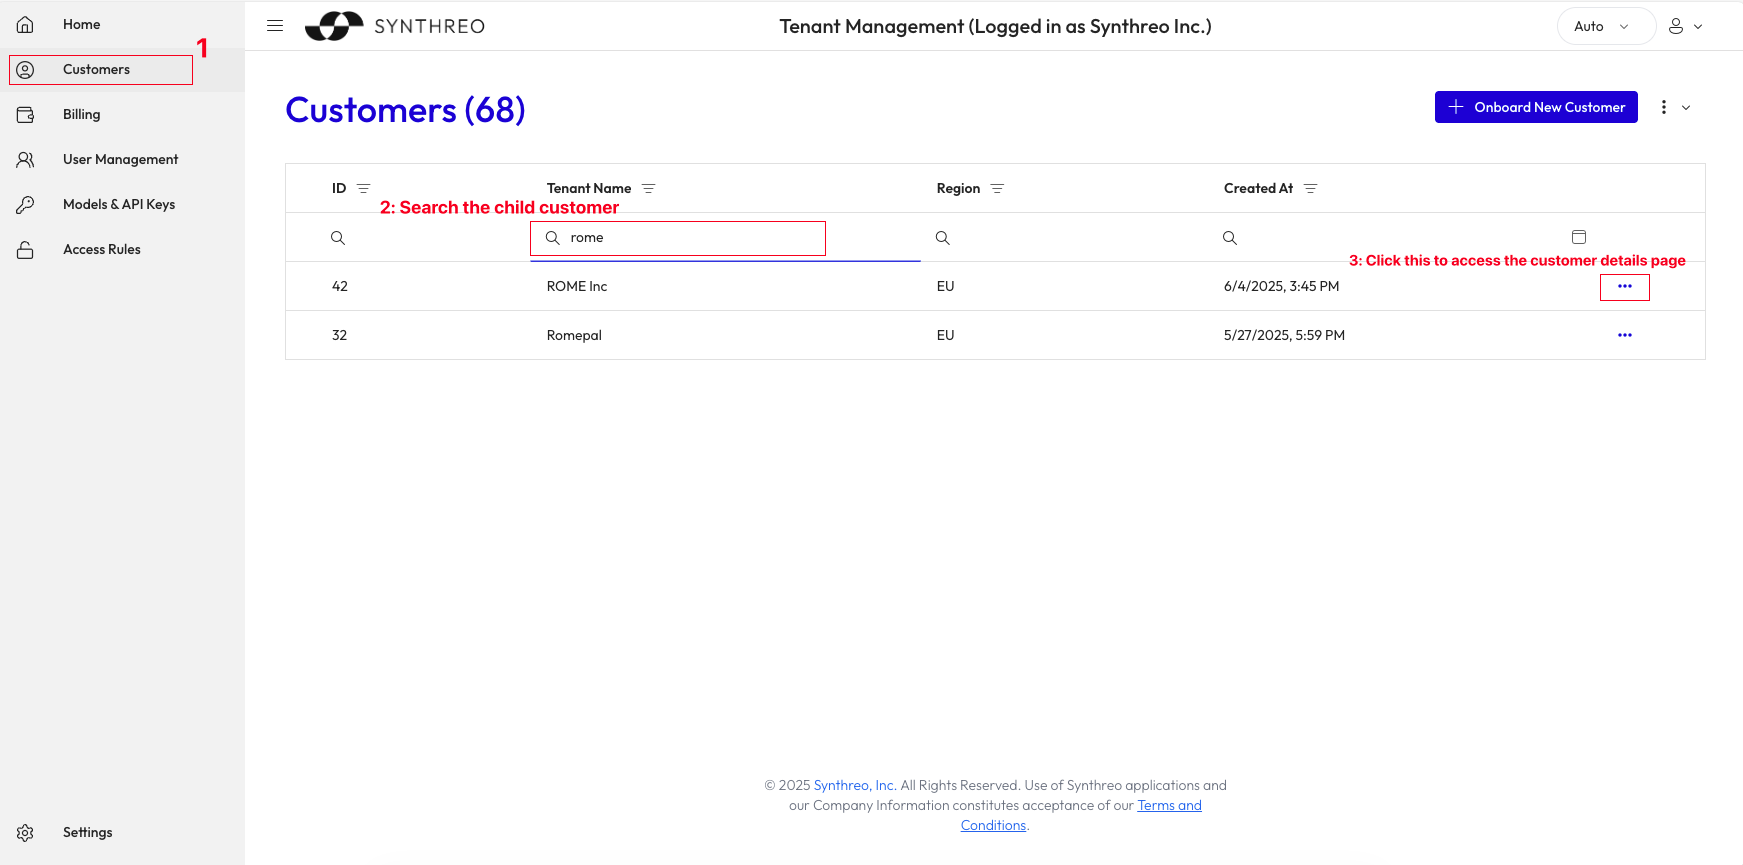Open the Tenant Name column filter icon

649,189
